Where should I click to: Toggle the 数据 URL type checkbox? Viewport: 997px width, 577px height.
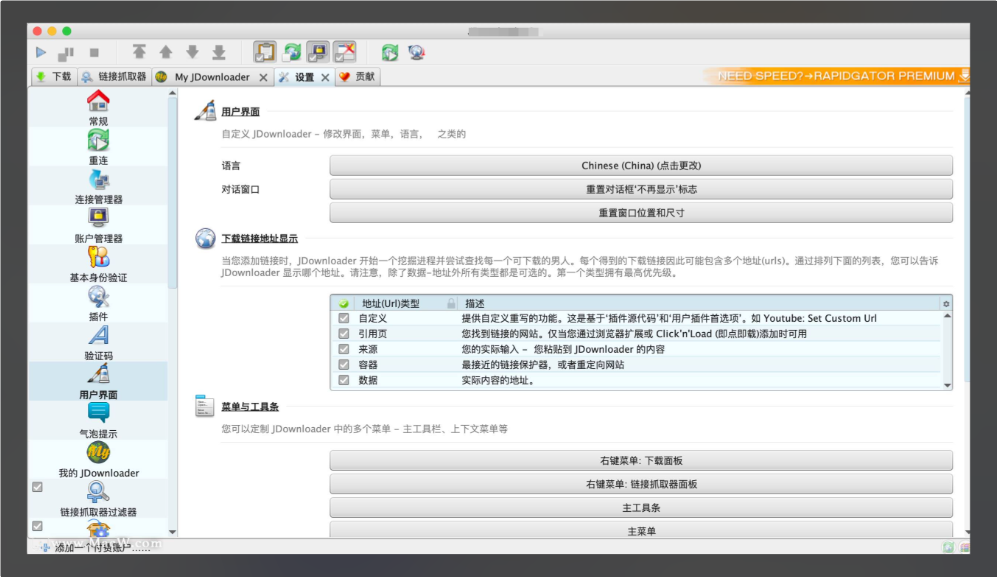click(x=344, y=380)
